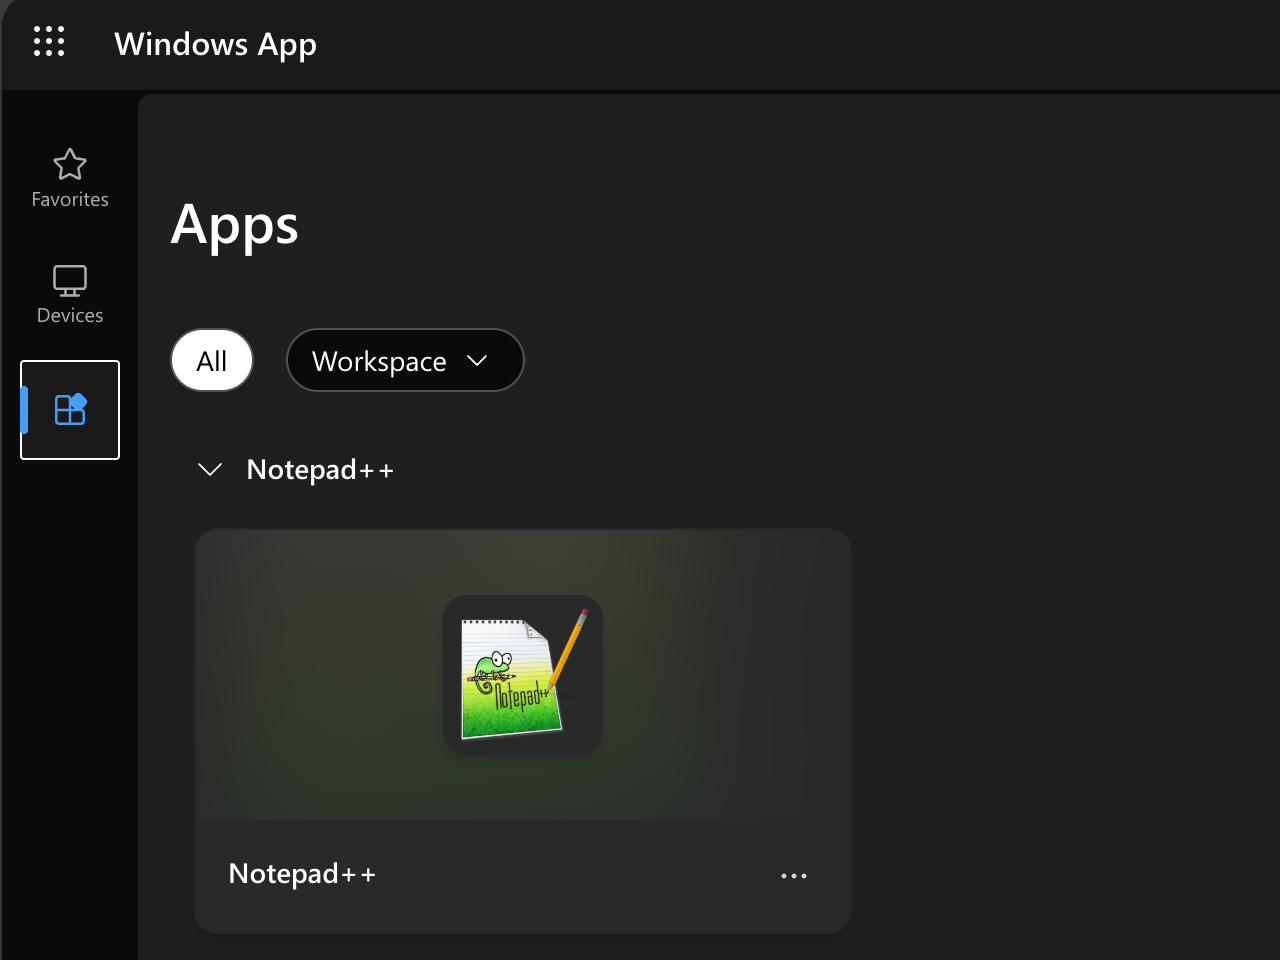Select the Apps icon in sidebar

(x=70, y=410)
